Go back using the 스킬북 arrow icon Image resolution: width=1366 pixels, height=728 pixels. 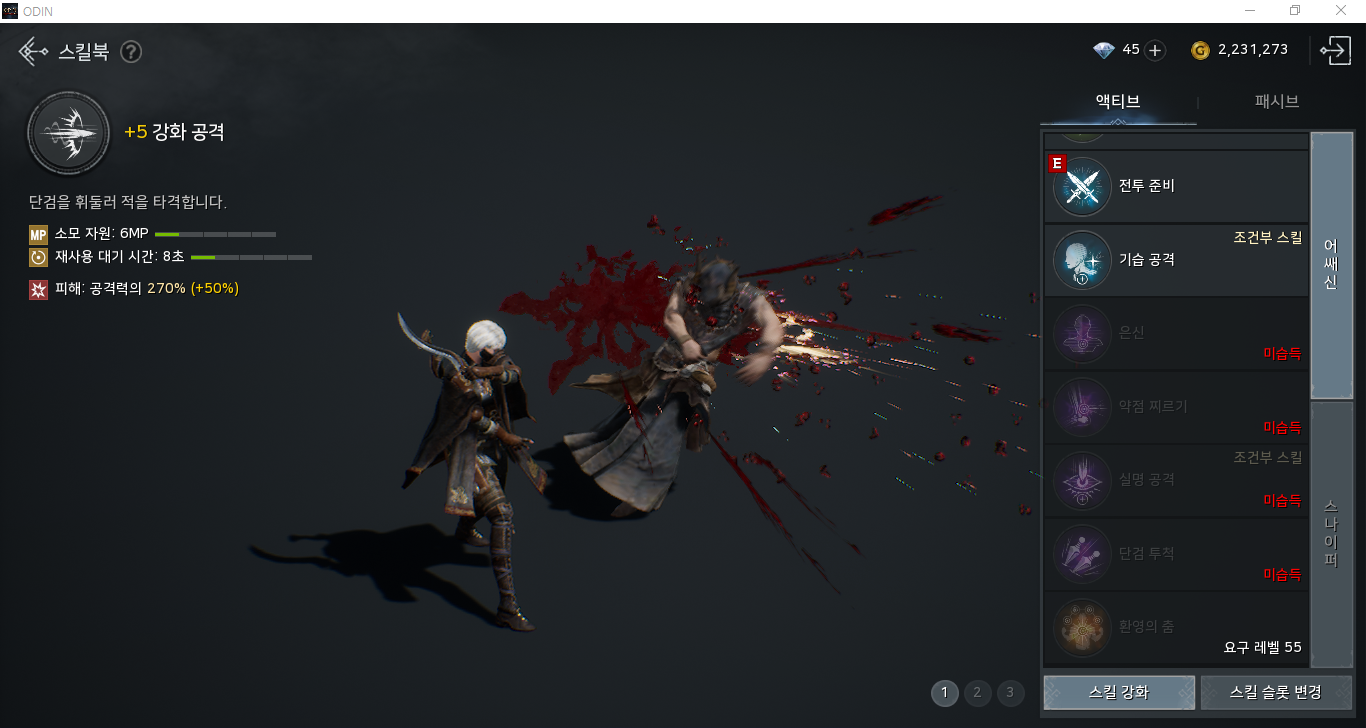33,51
